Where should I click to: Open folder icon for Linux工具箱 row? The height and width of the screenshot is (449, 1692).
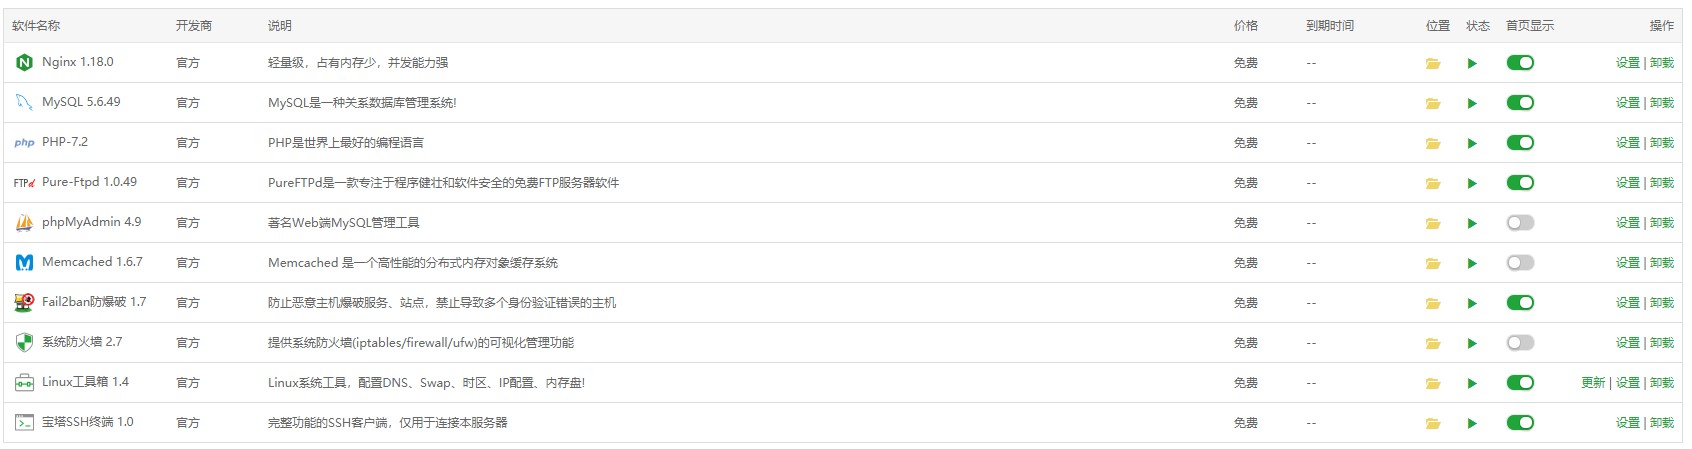click(x=1433, y=383)
